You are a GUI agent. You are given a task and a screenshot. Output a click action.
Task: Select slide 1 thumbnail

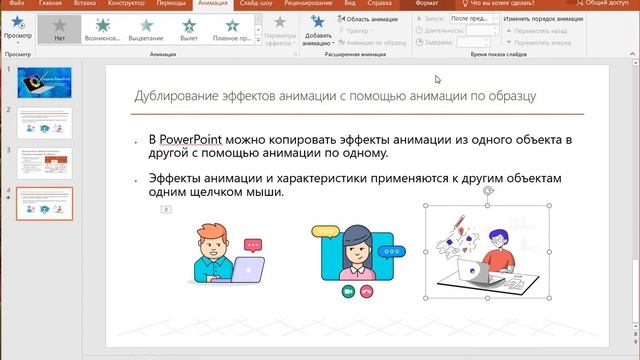click(44, 83)
